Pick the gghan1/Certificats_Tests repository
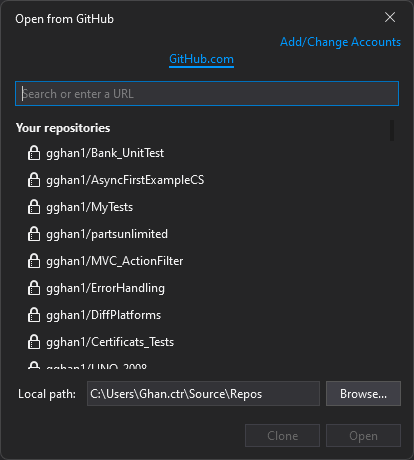The height and width of the screenshot is (460, 414). coord(110,342)
